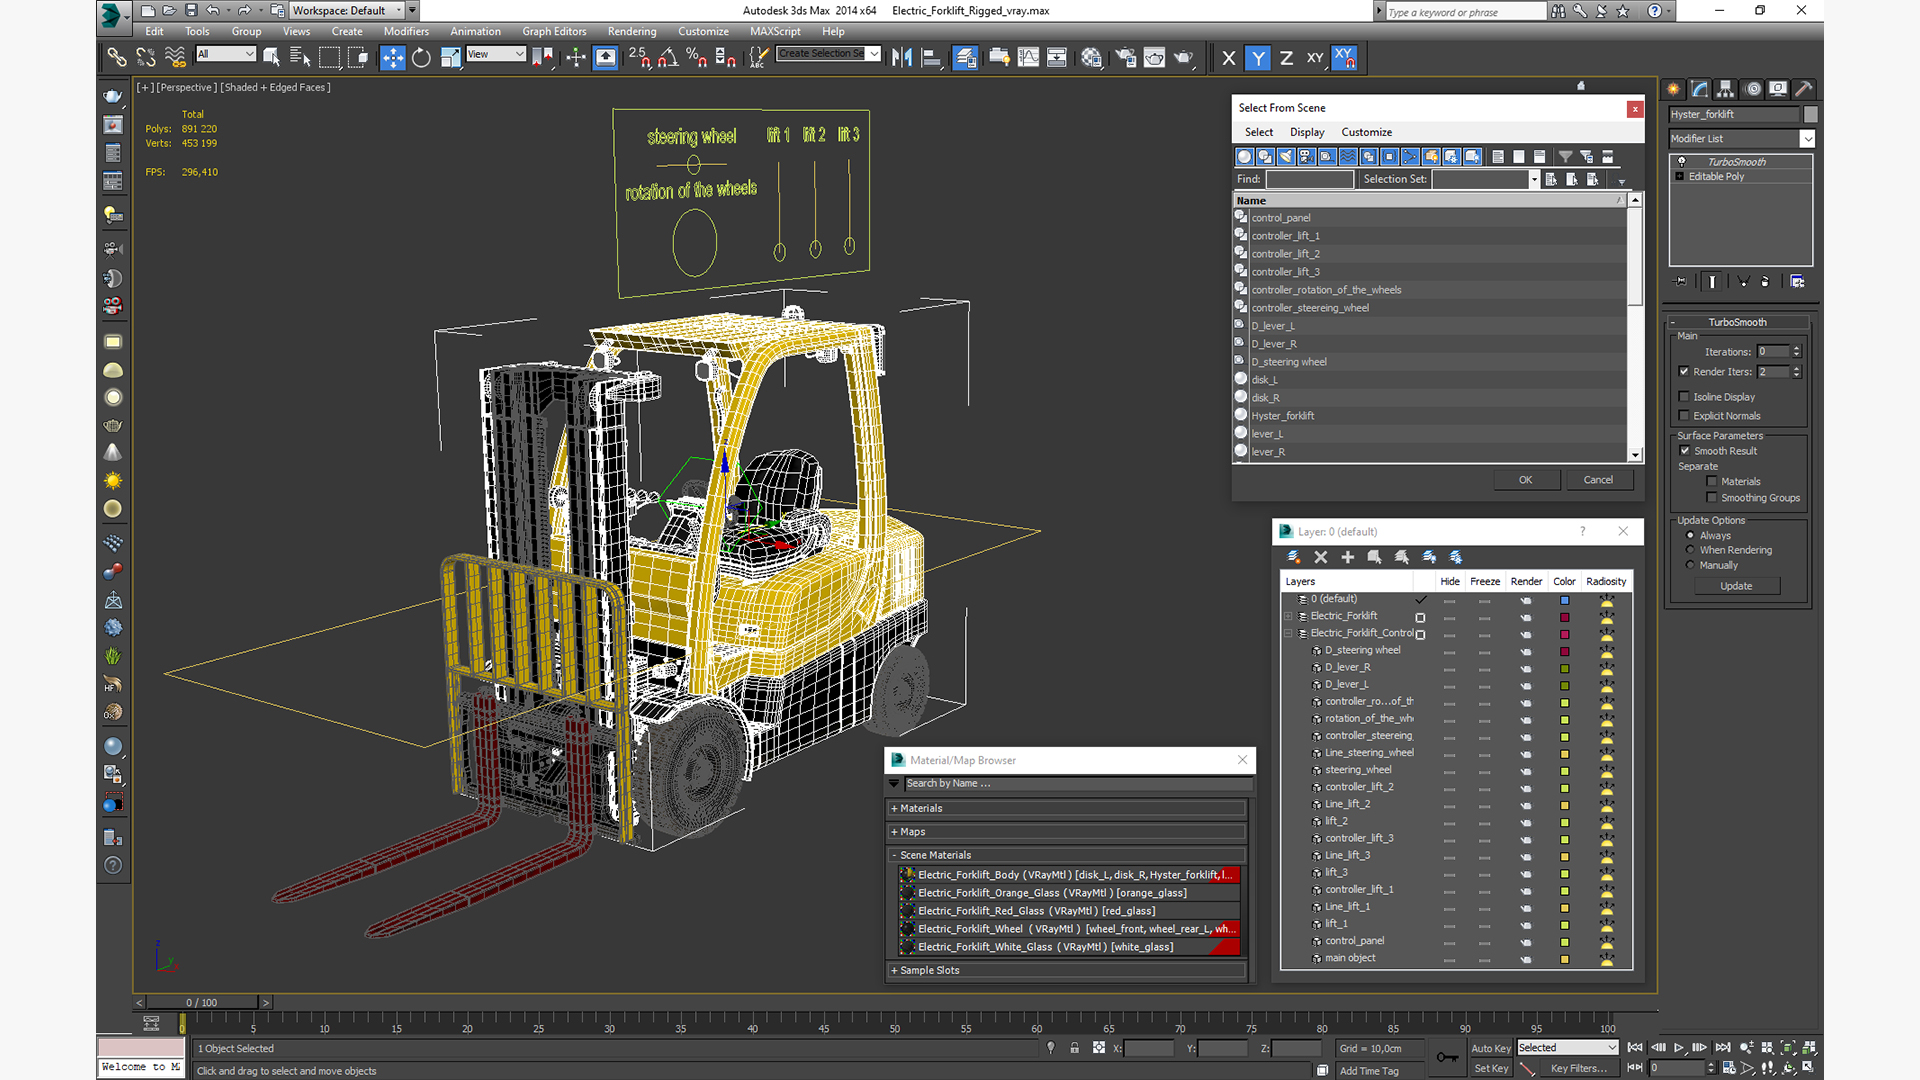1920x1080 pixels.
Task: Restrict transform to X axis
Action: click(x=1229, y=58)
